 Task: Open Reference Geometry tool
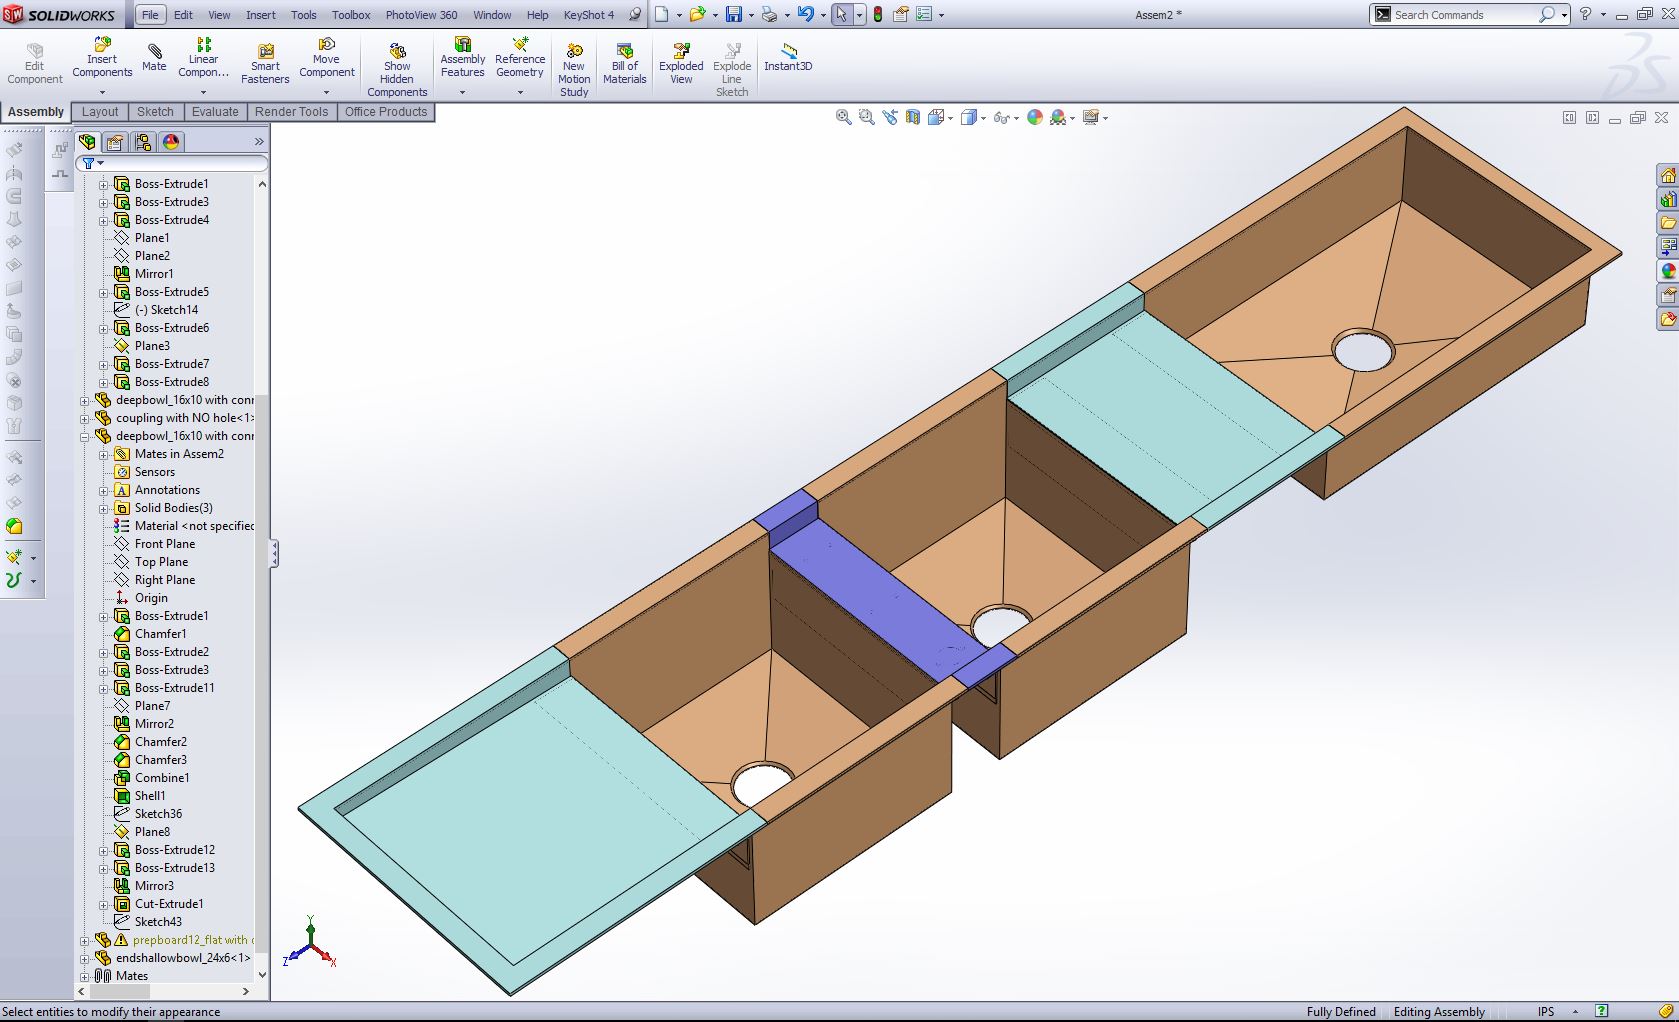click(x=520, y=58)
